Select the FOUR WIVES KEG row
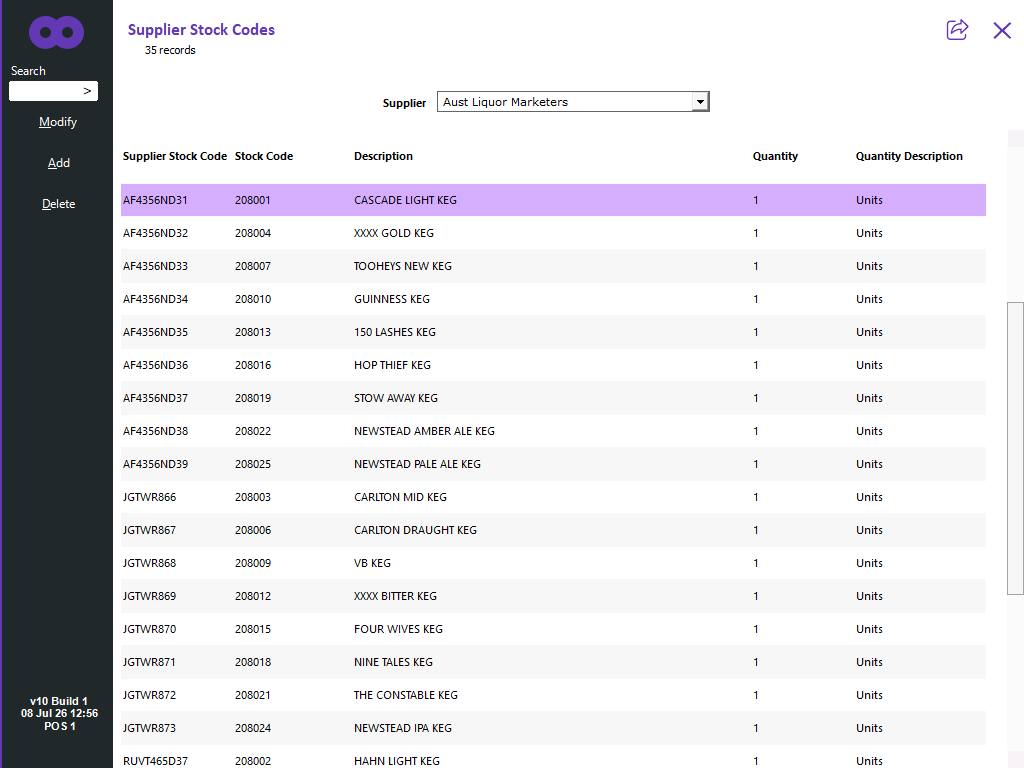Image resolution: width=1024 pixels, height=768 pixels. 553,629
